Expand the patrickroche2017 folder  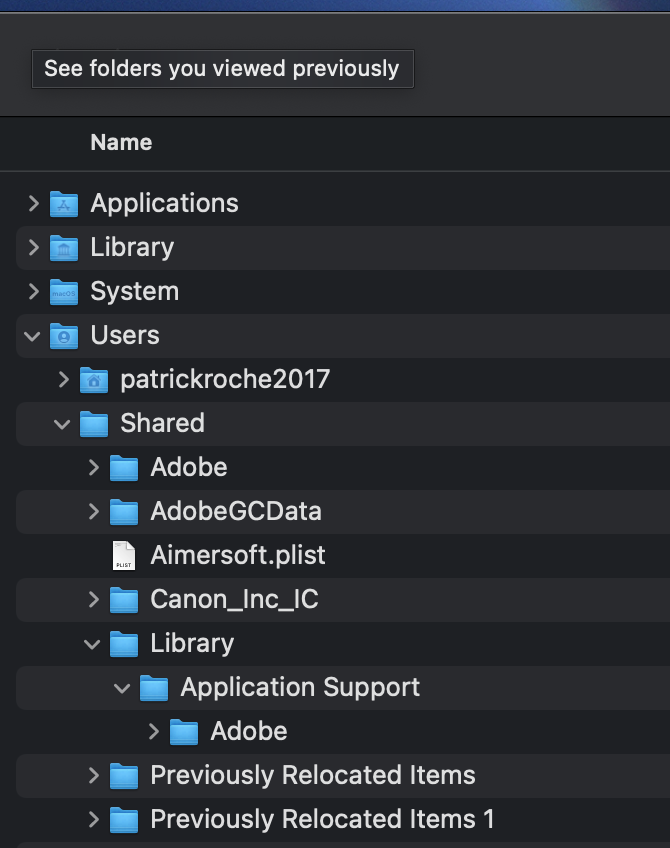click(64, 380)
